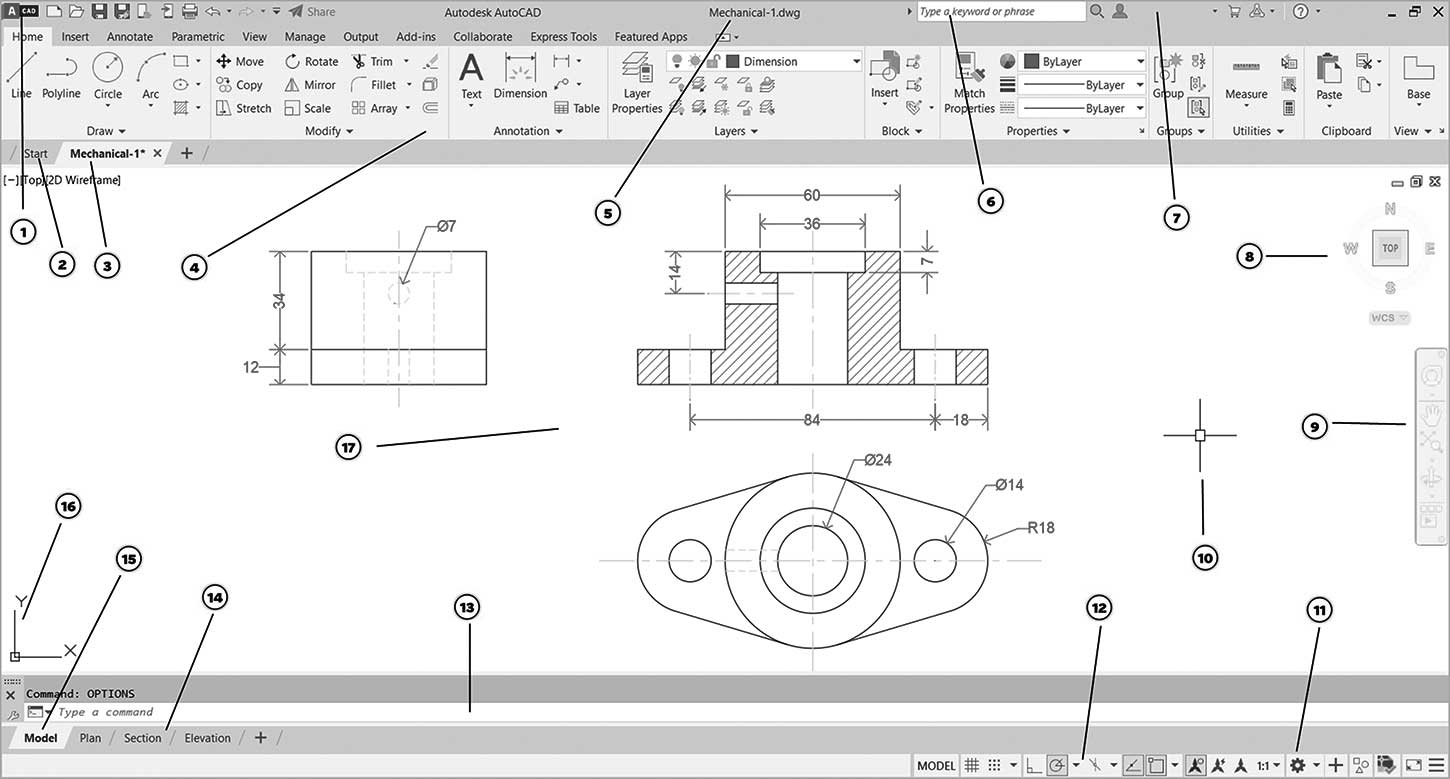
Task: Expand the Draw panel dropdown
Action: click(106, 131)
